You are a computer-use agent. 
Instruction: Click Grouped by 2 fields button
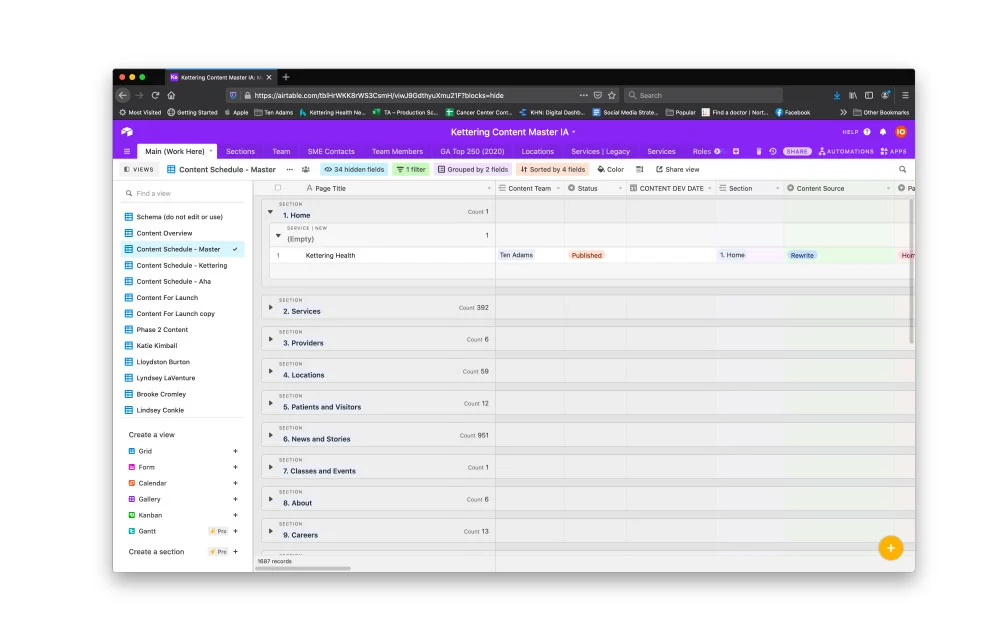pyautogui.click(x=473, y=170)
